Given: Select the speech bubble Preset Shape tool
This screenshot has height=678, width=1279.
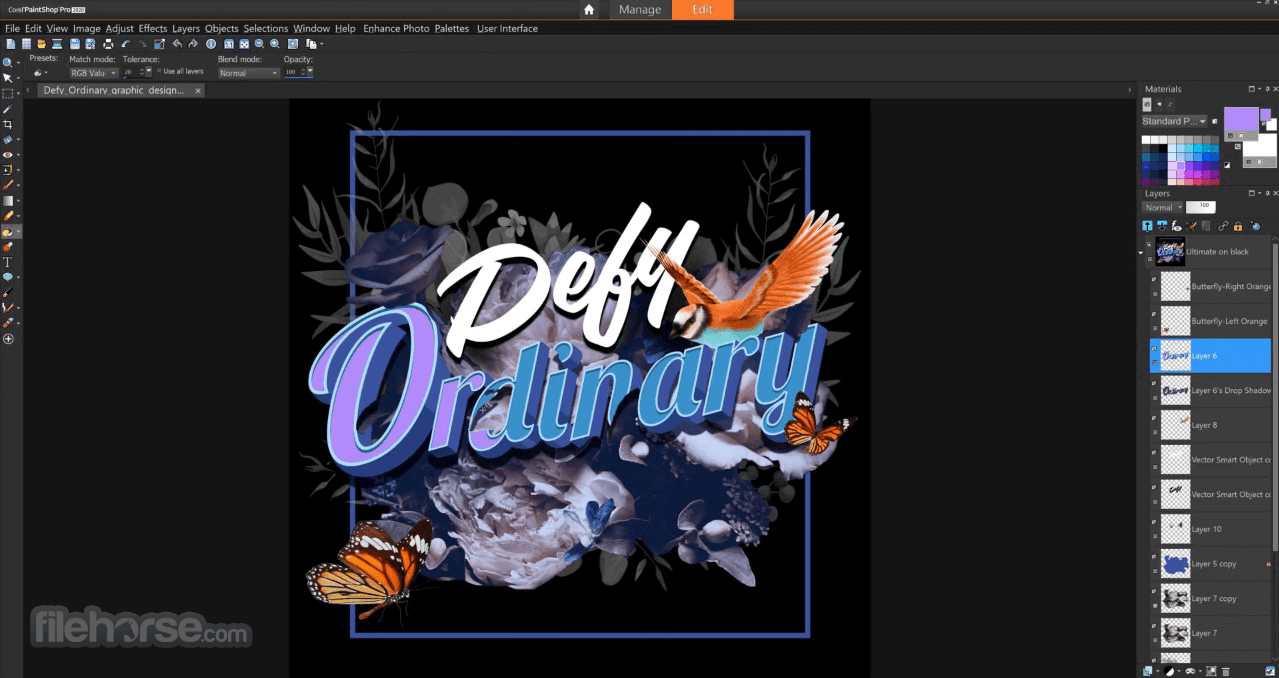Looking at the screenshot, I should pos(7,277).
